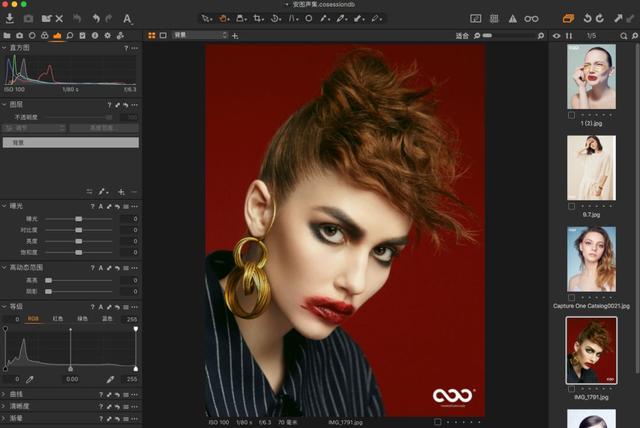Click the Grid overlay icon

pos(494,19)
